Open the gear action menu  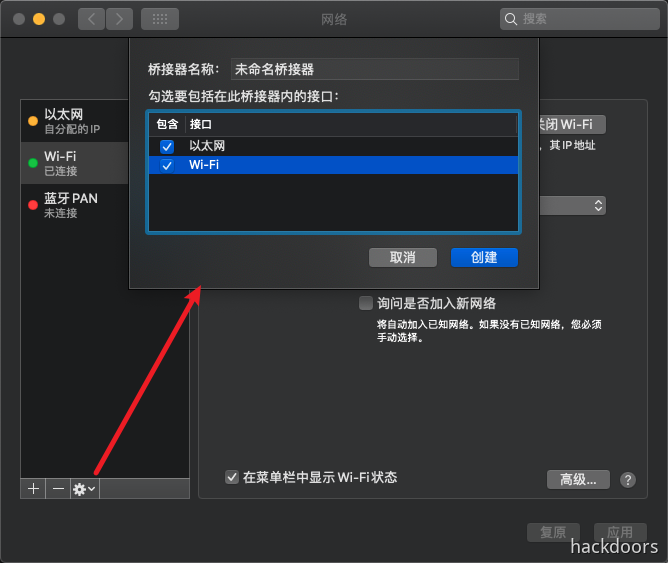tap(84, 488)
